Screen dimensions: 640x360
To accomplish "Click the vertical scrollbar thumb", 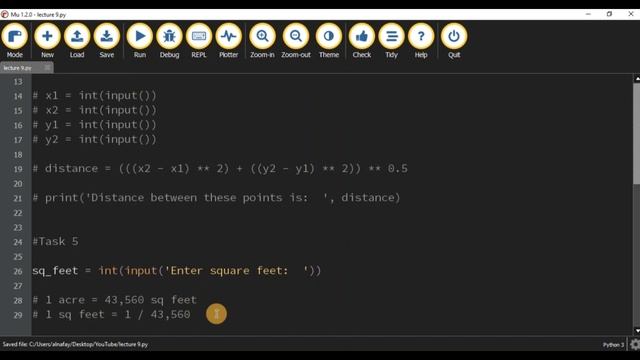I will 637,133.
